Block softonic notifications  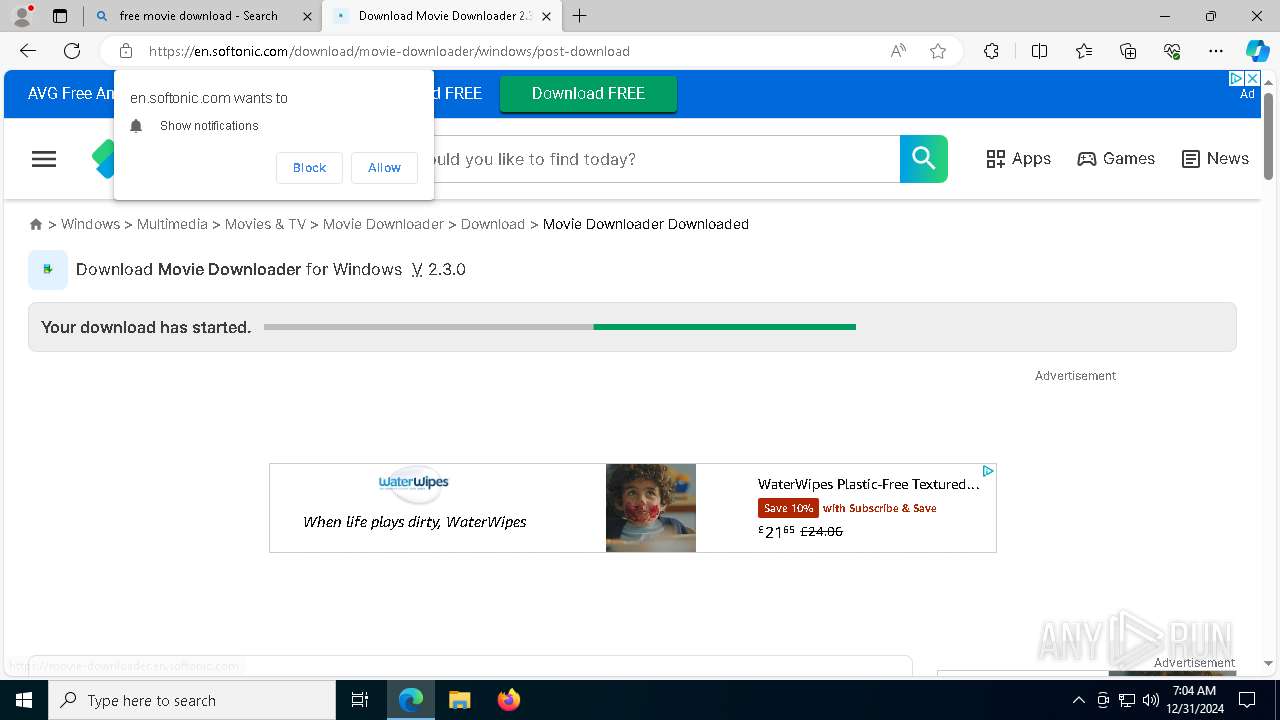pos(309,168)
